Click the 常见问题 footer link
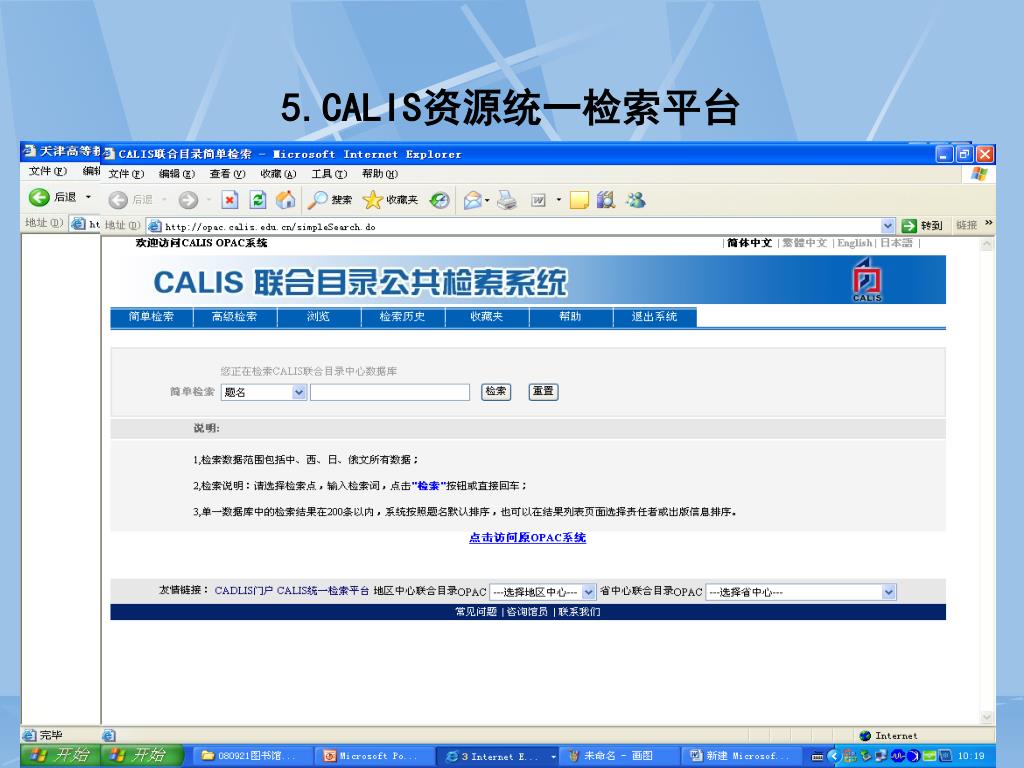Image resolution: width=1024 pixels, height=768 pixels. click(476, 612)
